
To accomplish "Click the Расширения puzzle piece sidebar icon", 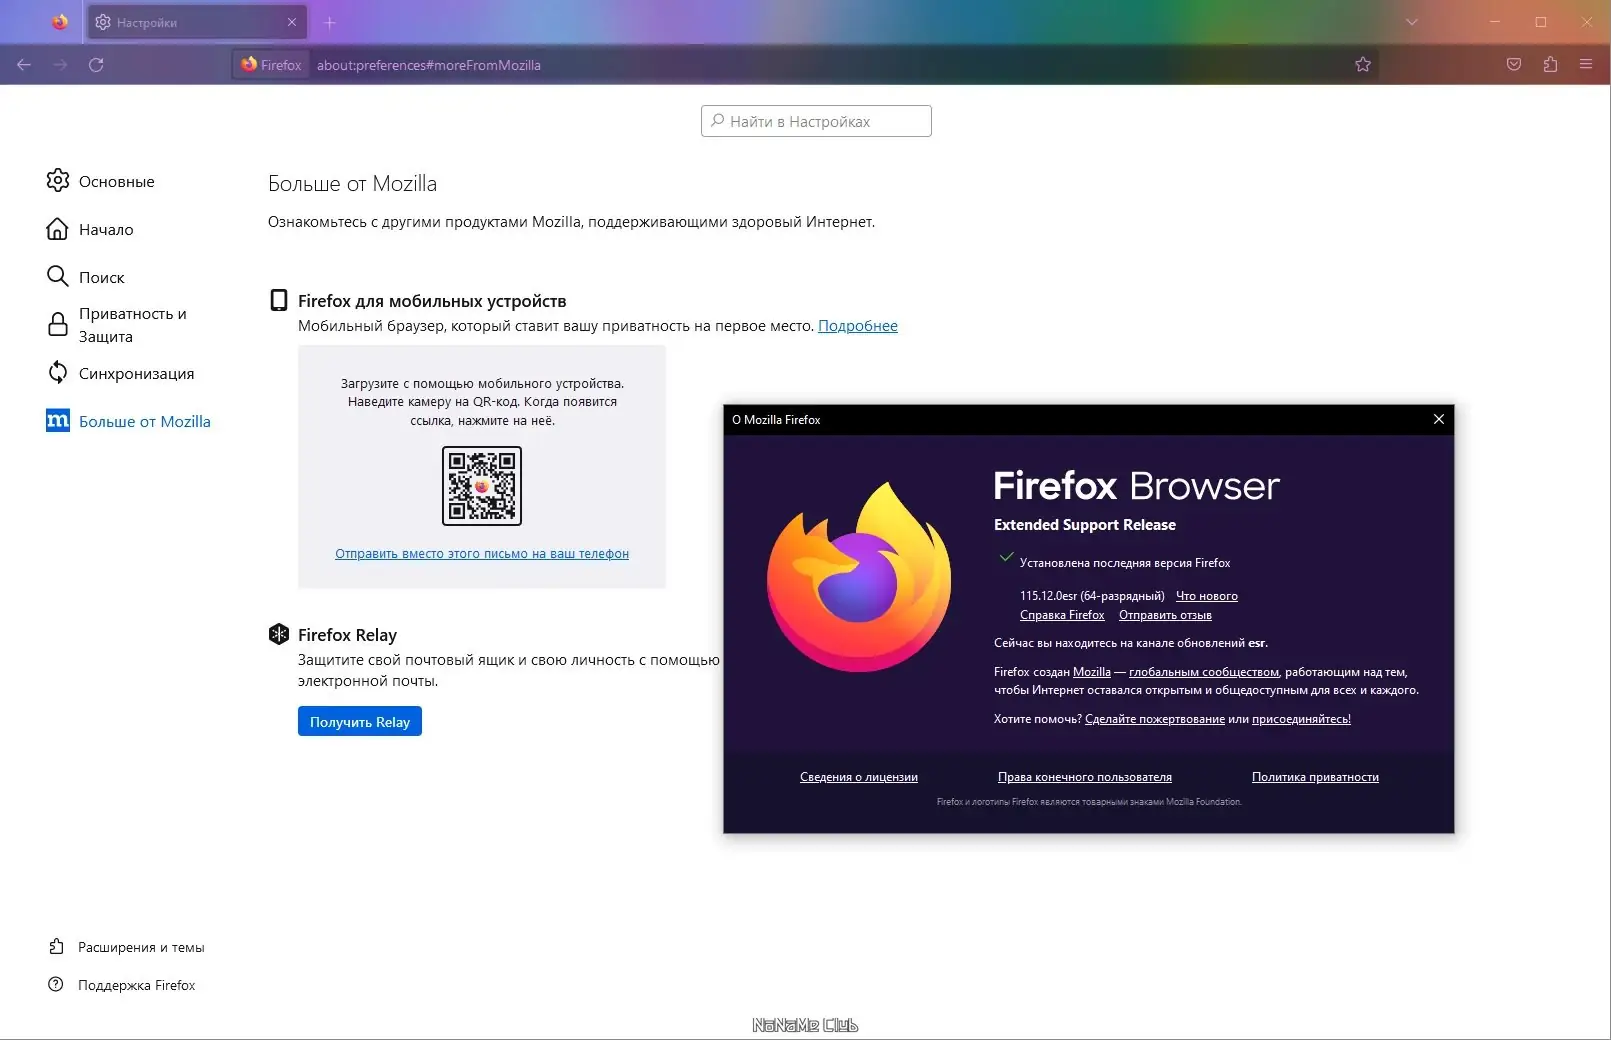I will pos(56,946).
